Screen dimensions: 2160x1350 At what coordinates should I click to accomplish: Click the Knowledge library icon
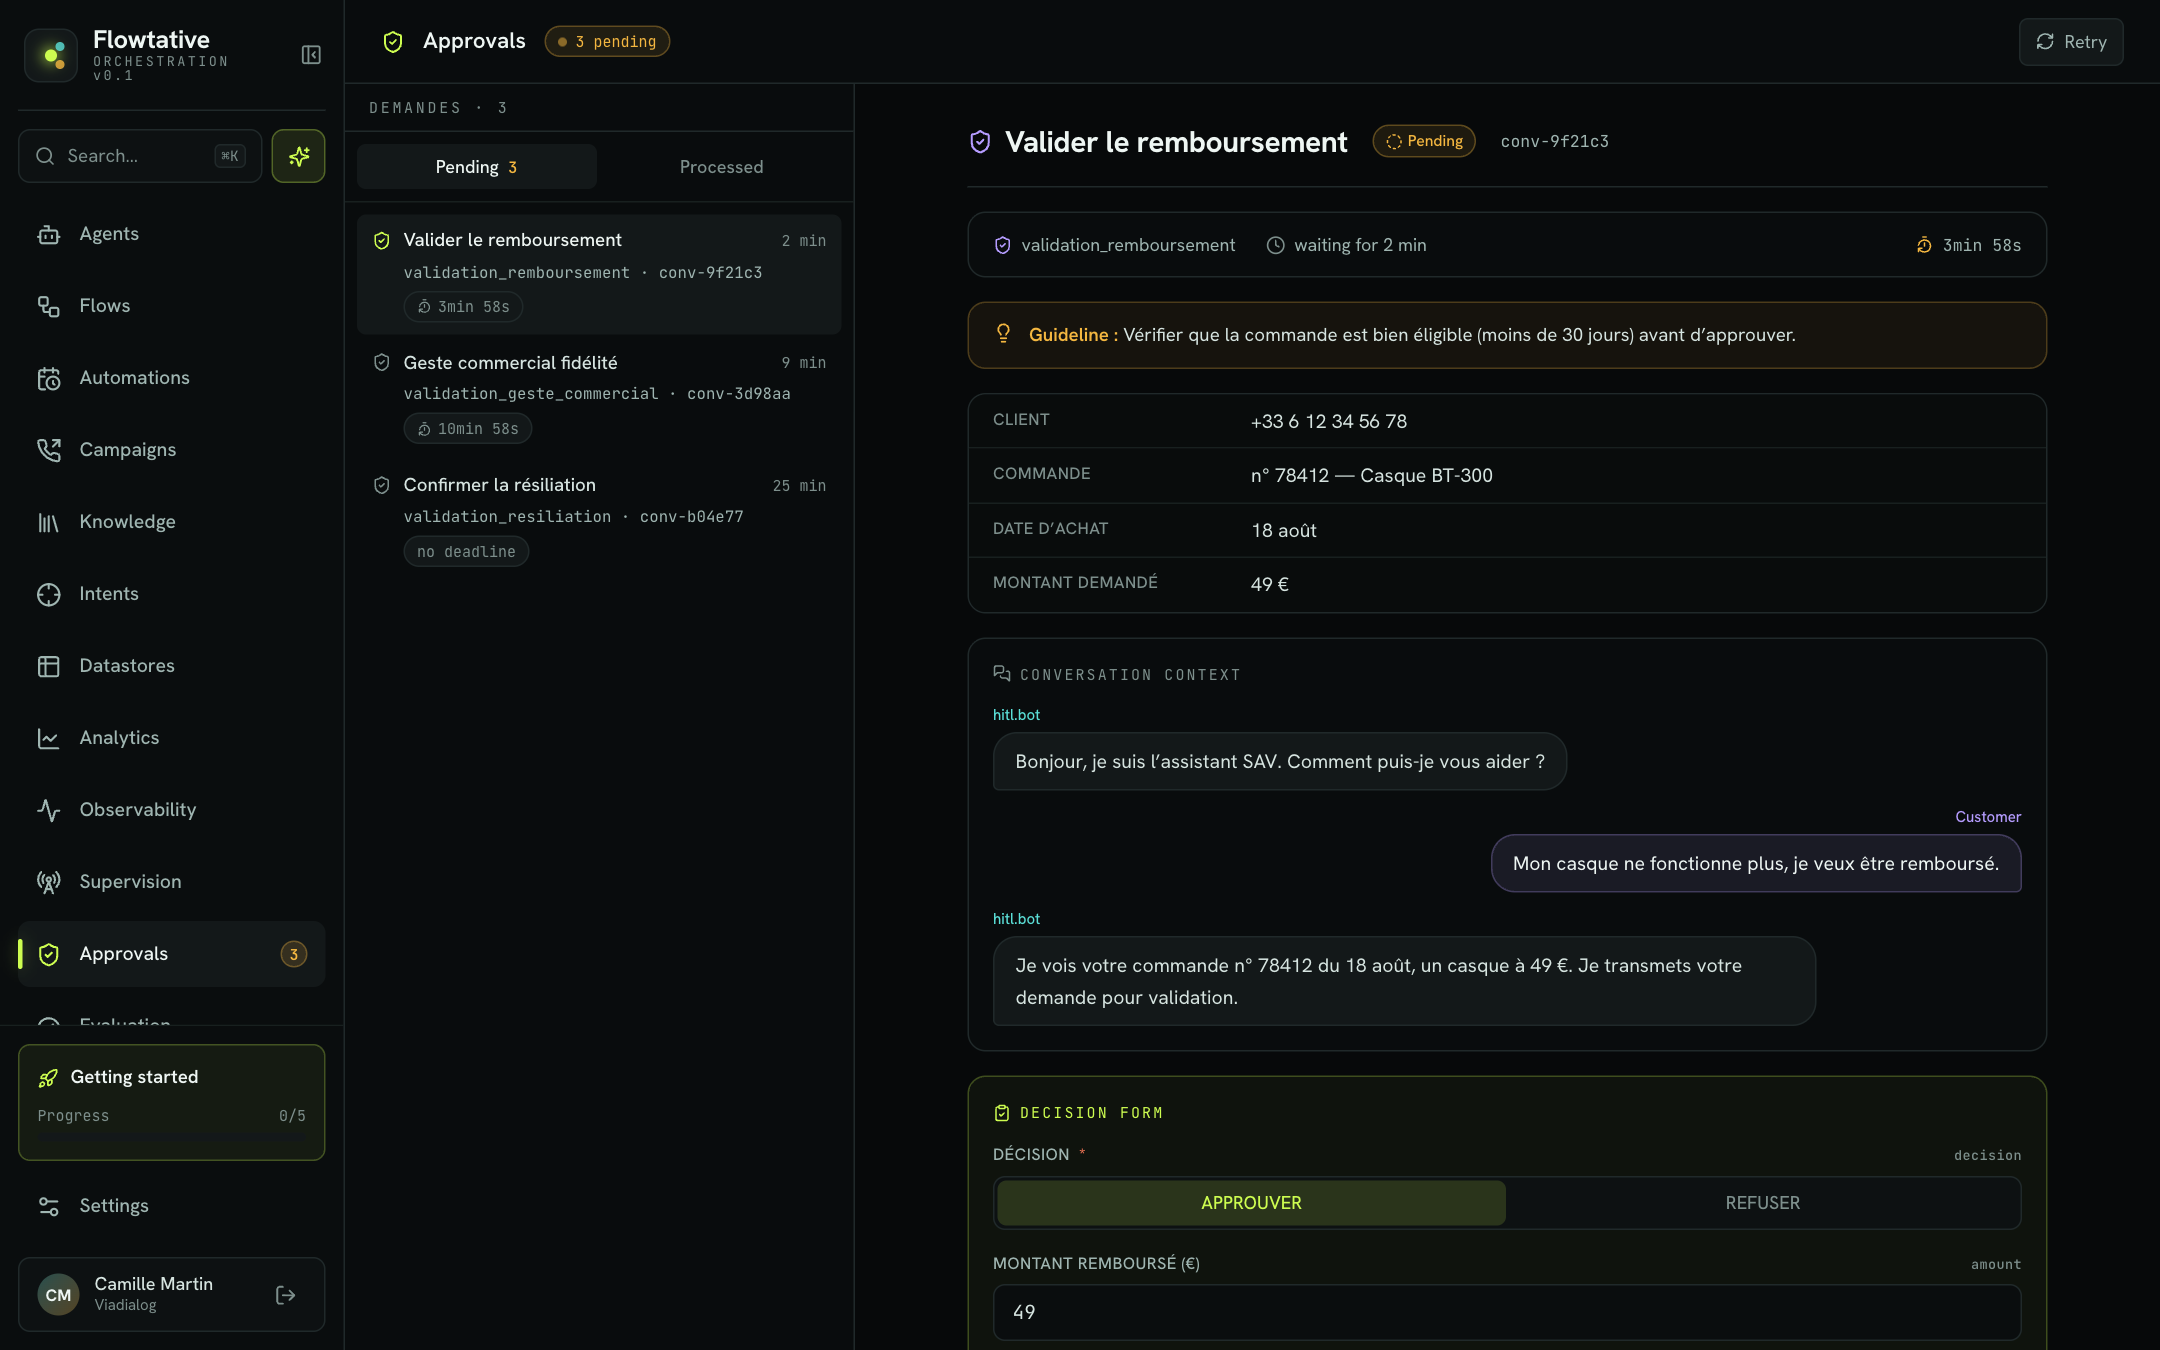click(x=48, y=522)
